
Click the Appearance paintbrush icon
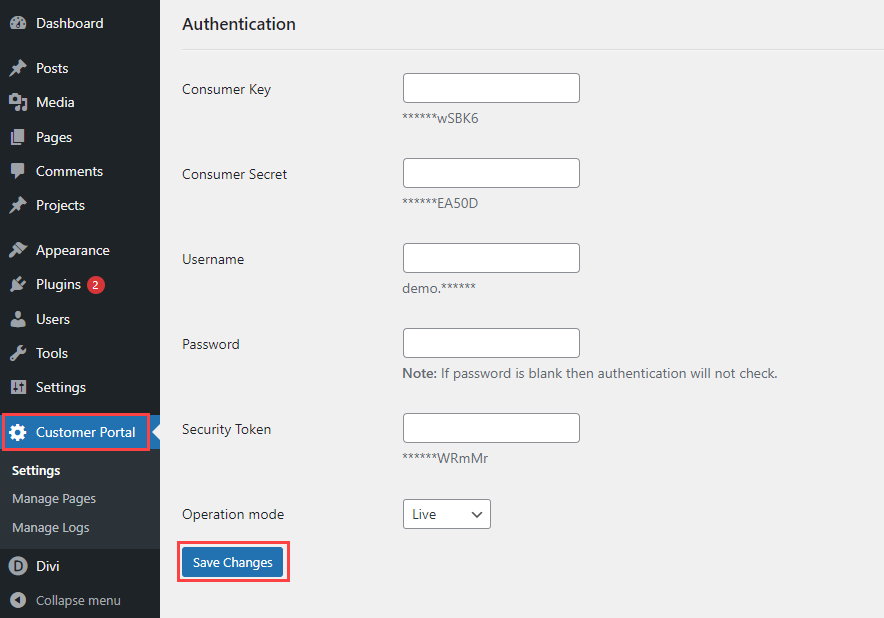pyautogui.click(x=18, y=250)
